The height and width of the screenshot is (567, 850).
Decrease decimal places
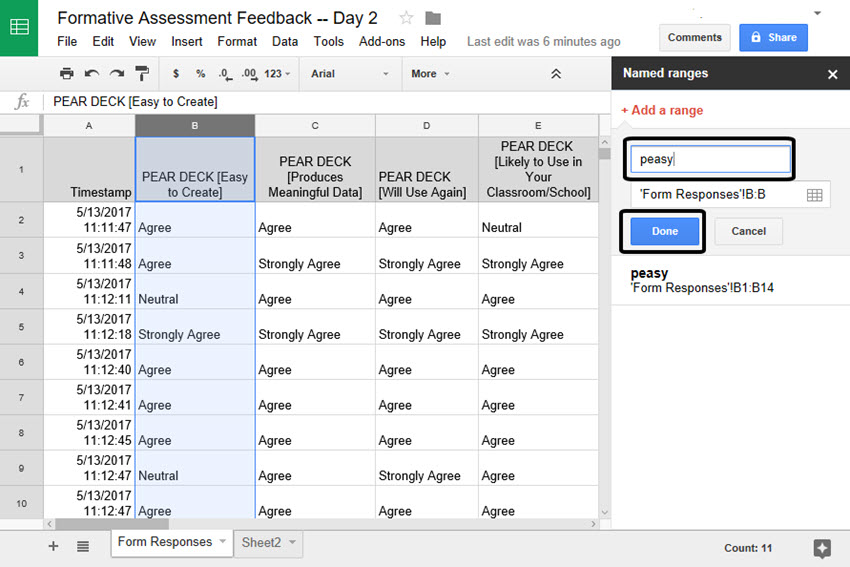point(225,74)
